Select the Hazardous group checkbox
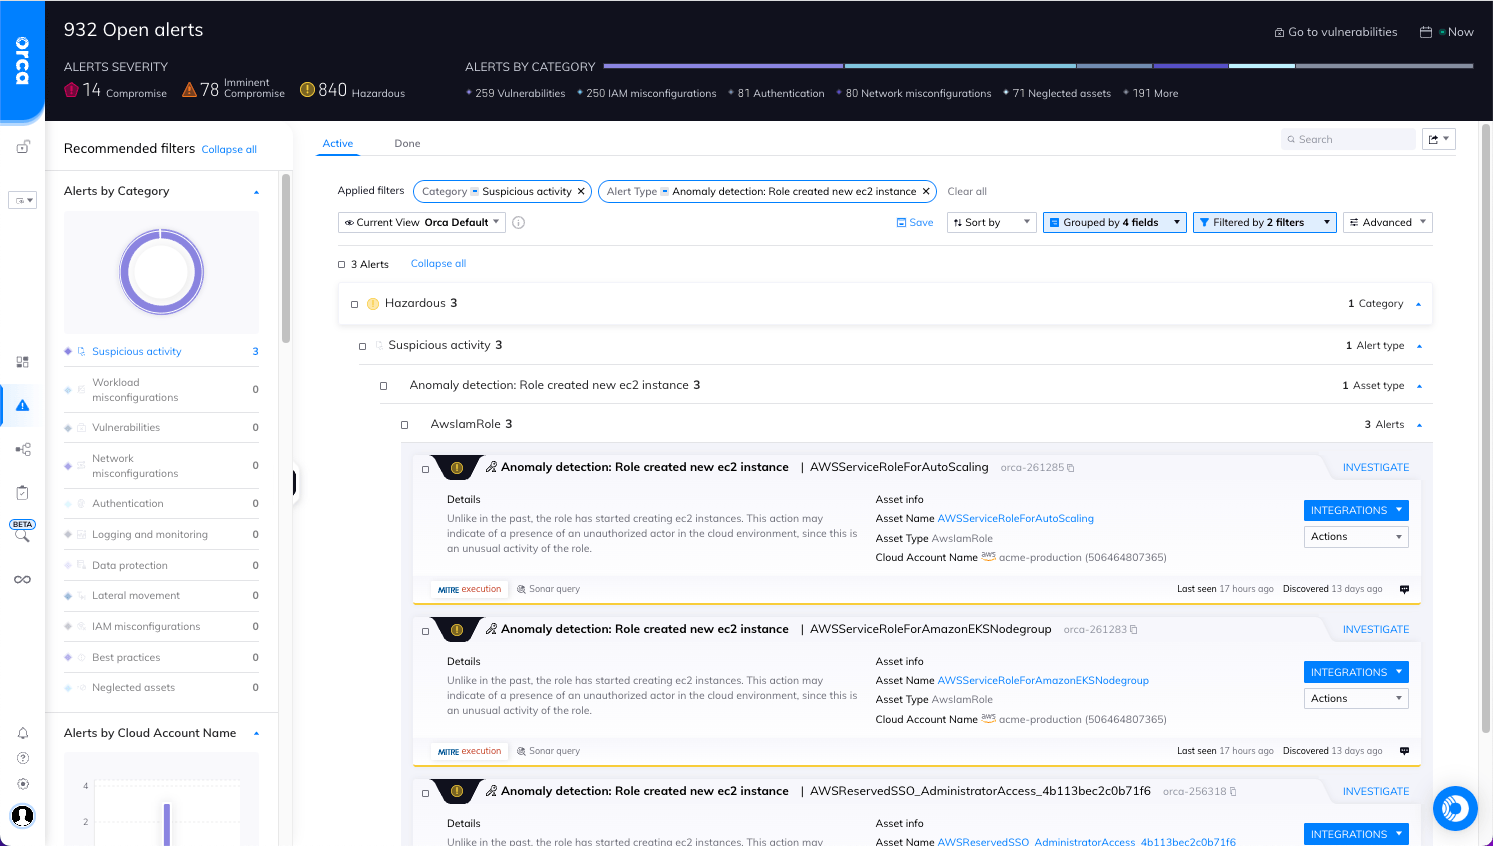The width and height of the screenshot is (1493, 846). [354, 303]
